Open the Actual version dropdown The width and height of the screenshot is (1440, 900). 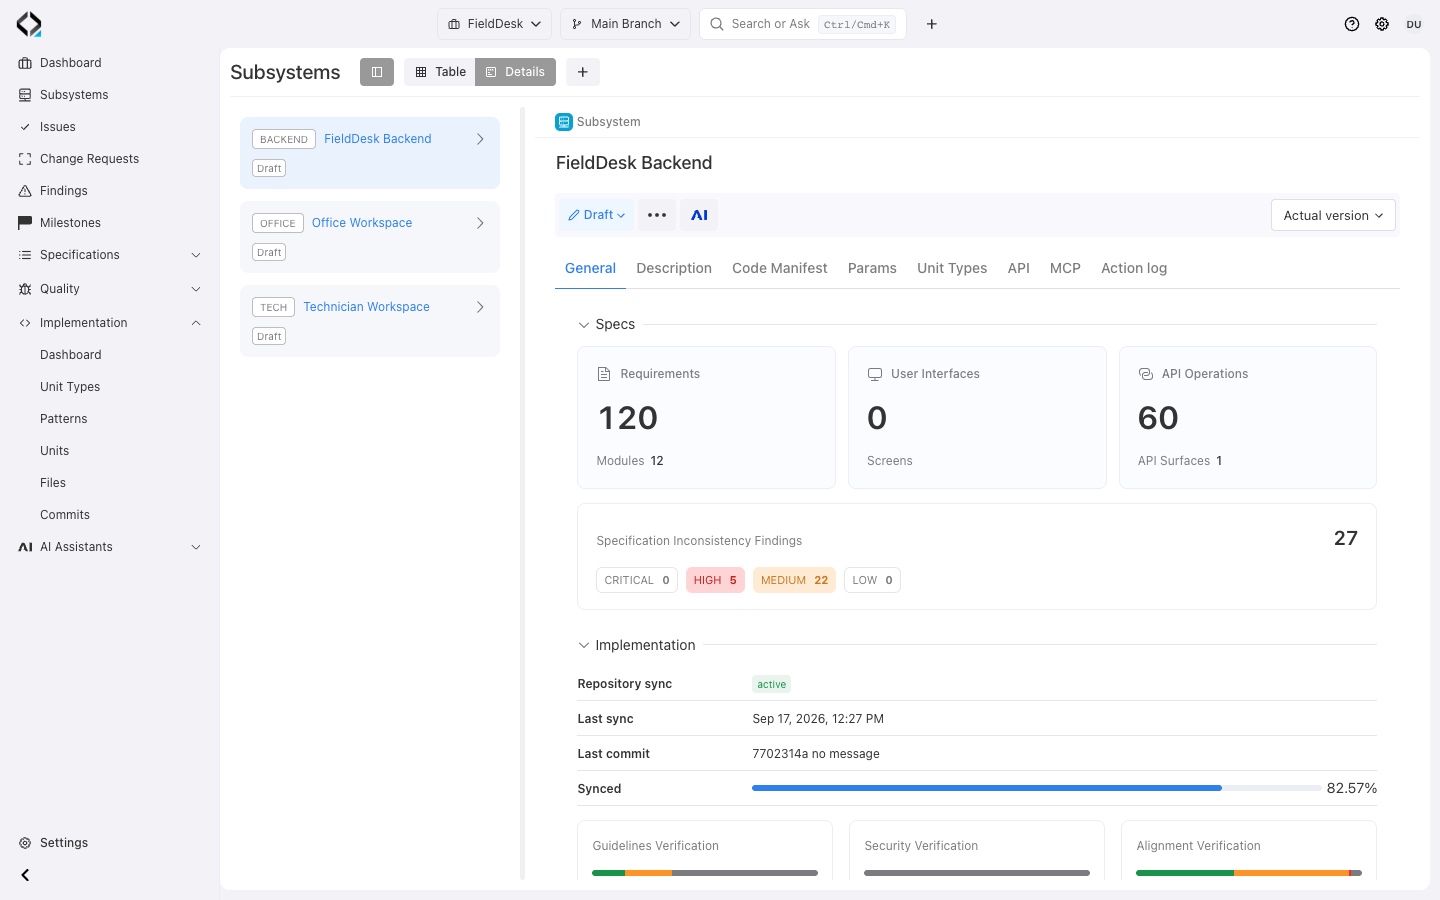point(1333,215)
